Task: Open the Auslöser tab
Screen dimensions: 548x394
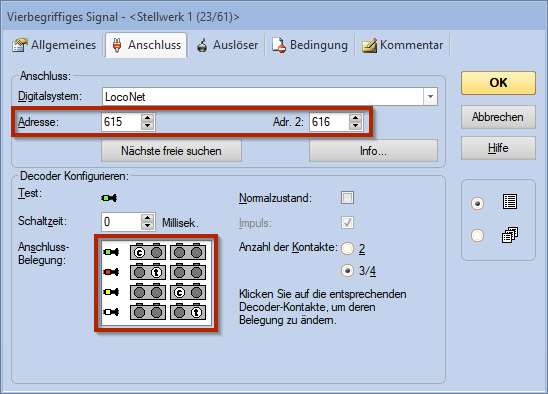Action: [227, 45]
